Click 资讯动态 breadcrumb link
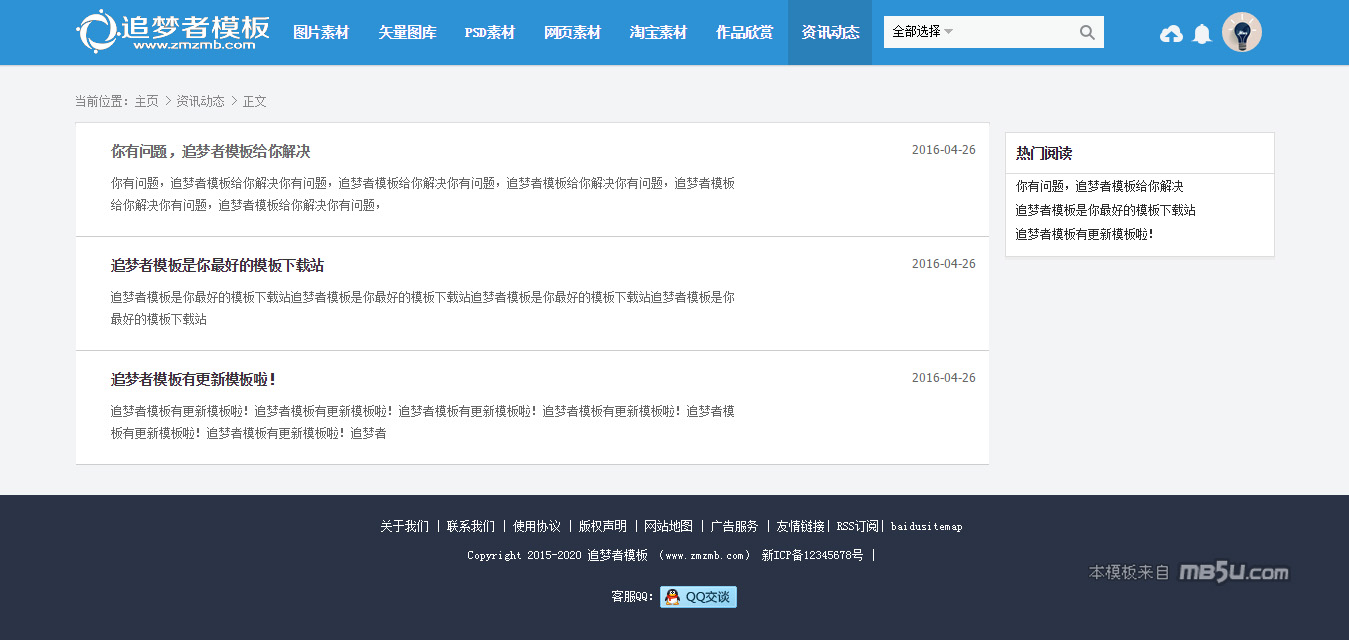 (200, 101)
